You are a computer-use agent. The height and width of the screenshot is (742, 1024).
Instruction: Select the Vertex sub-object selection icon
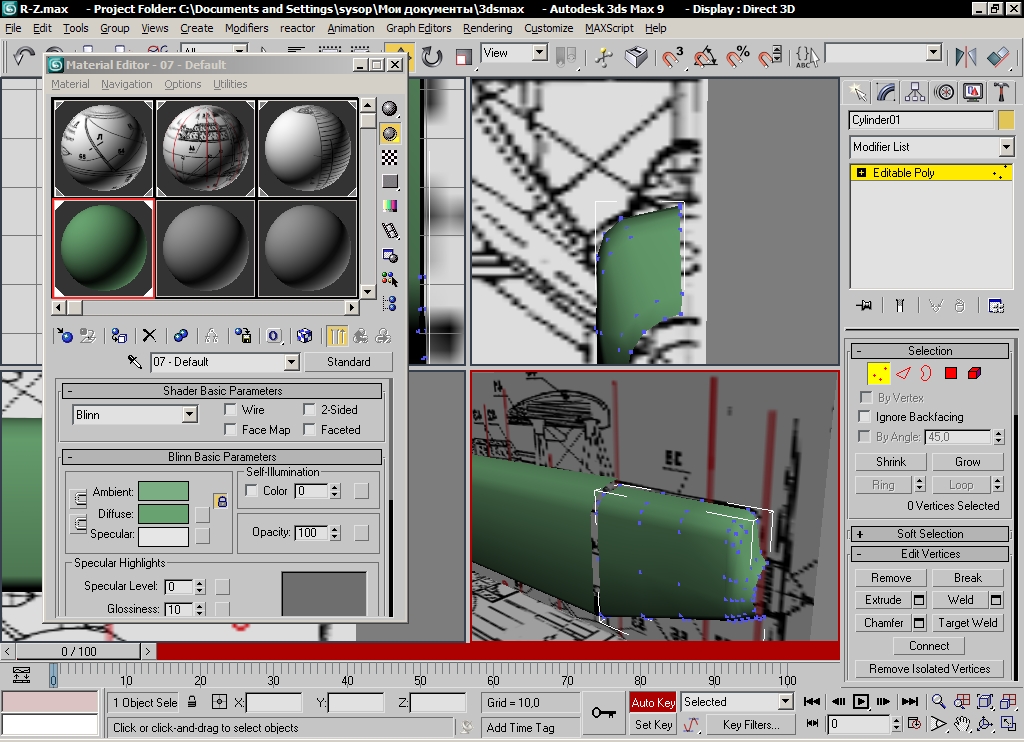coord(879,373)
